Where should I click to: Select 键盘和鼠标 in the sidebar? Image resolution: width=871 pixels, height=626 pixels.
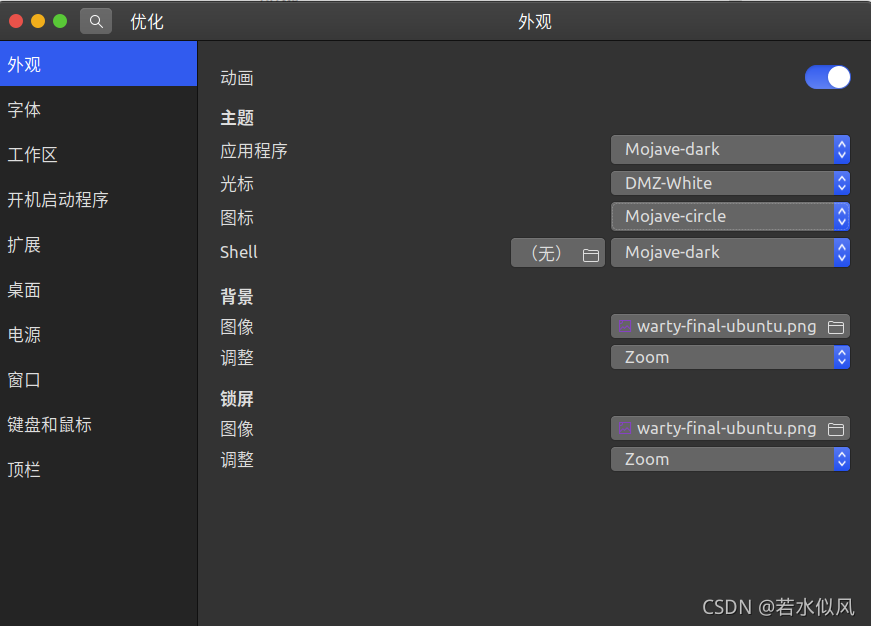tap(50, 425)
